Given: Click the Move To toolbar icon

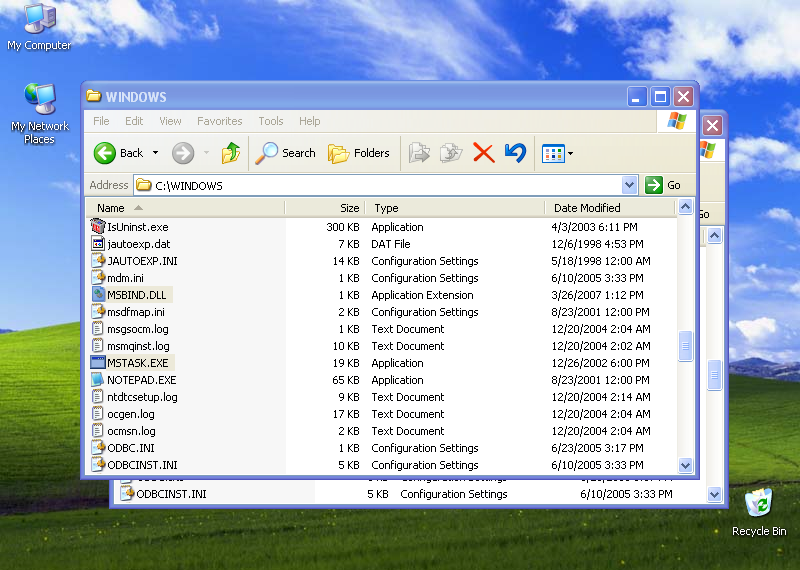Looking at the screenshot, I should (x=419, y=153).
